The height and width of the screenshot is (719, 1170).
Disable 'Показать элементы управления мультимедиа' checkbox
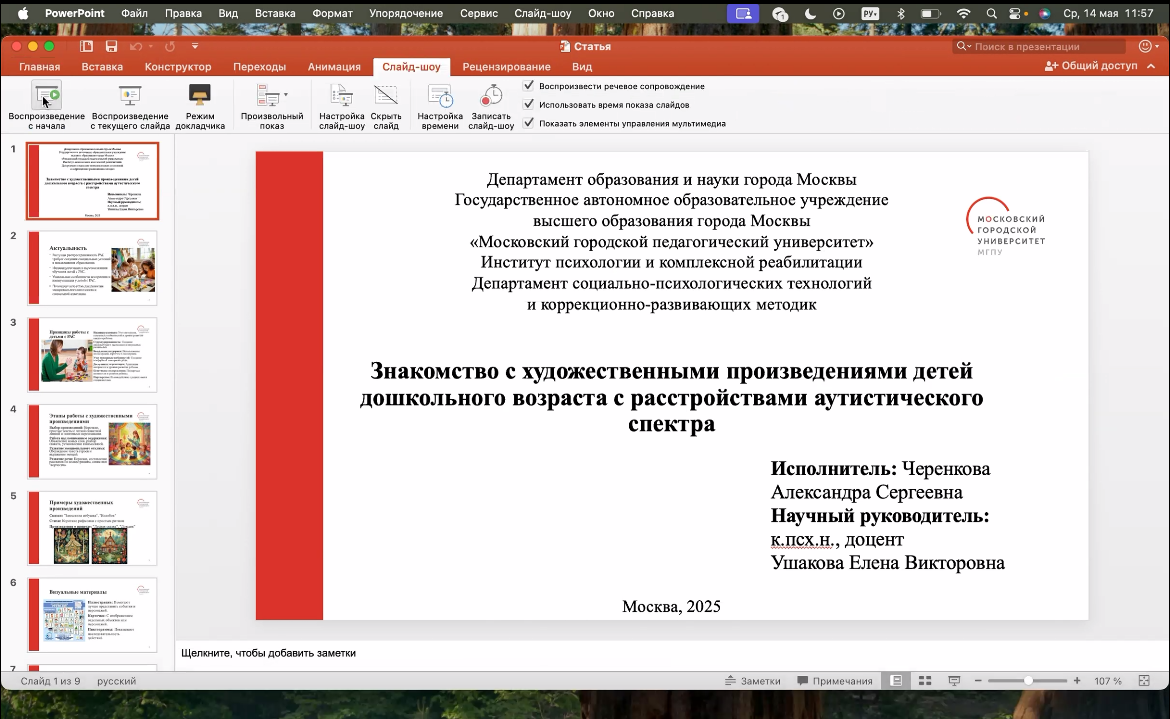tap(529, 124)
